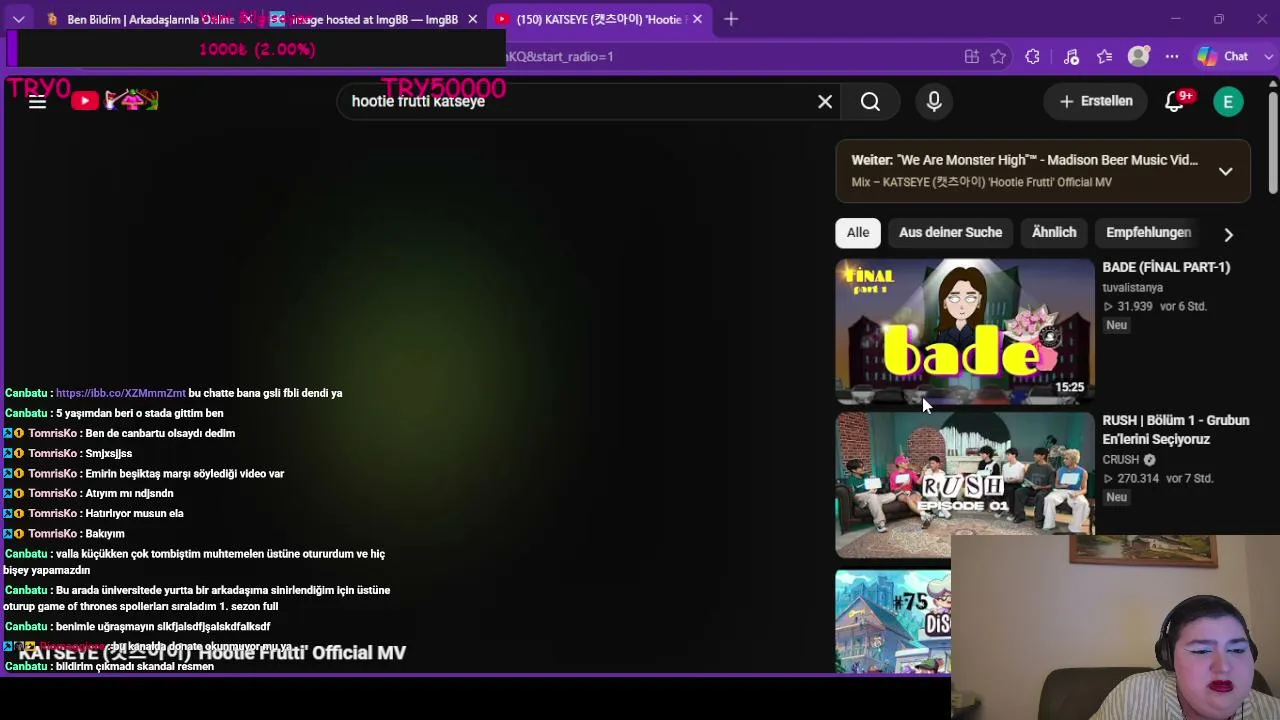
Task: Open browser settings ellipsis menu
Action: coord(1172,56)
